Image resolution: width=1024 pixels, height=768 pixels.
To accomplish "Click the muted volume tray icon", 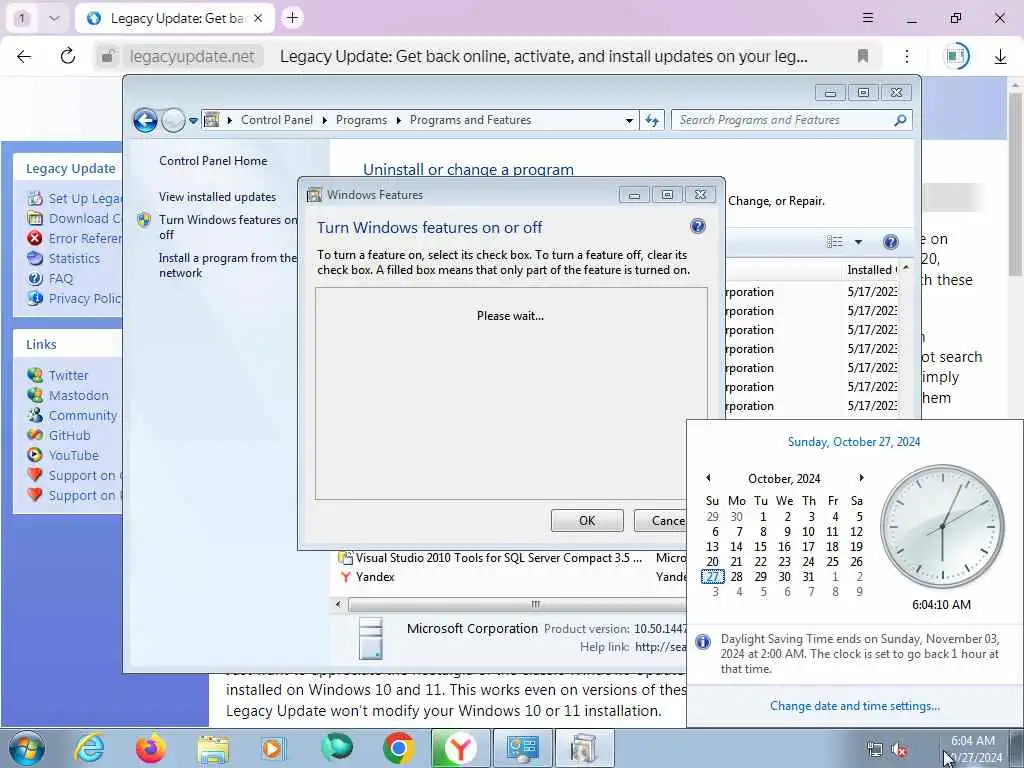I will pos(899,750).
